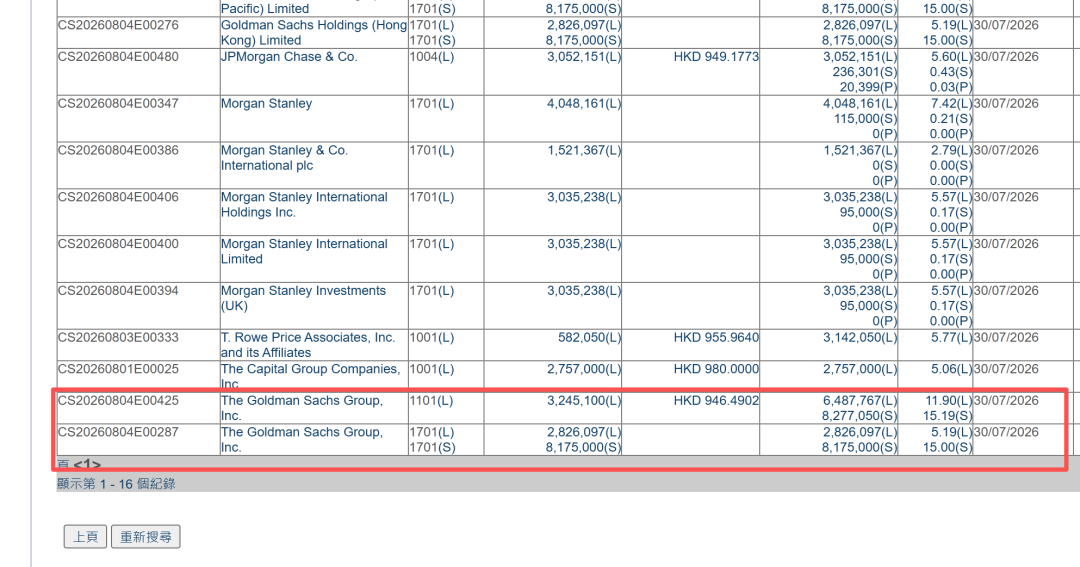Click share count 4,048,161(L) in shares-involved column
The image size is (1080, 567).
[x=584, y=103]
